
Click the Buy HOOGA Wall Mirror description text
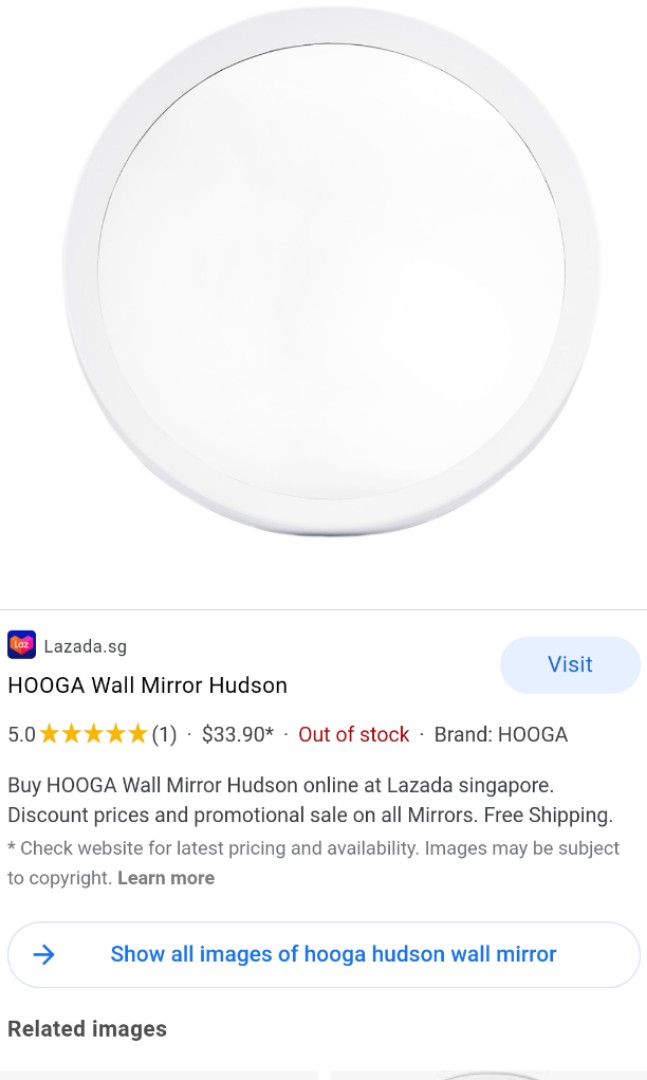coord(310,800)
